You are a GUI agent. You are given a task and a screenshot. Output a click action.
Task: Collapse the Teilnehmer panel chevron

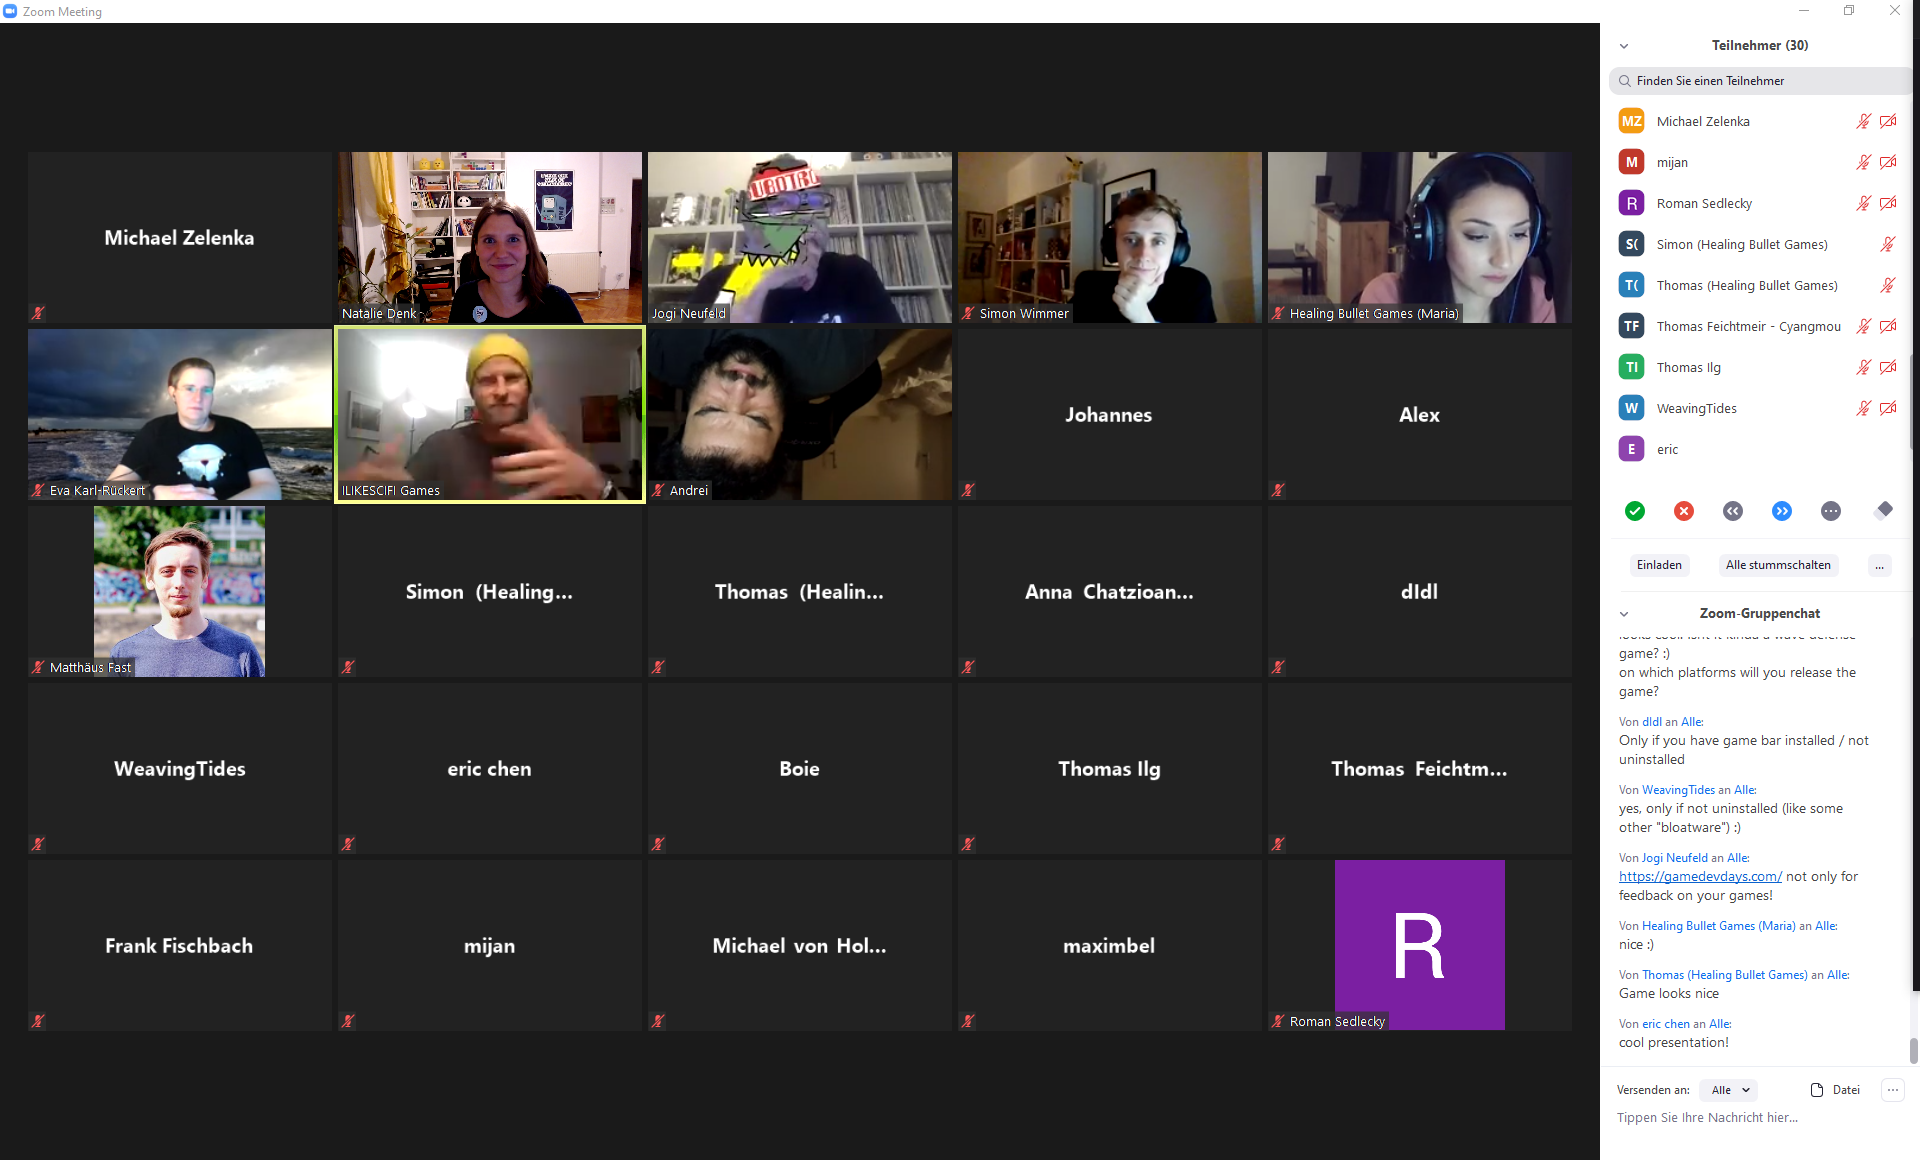(1624, 46)
